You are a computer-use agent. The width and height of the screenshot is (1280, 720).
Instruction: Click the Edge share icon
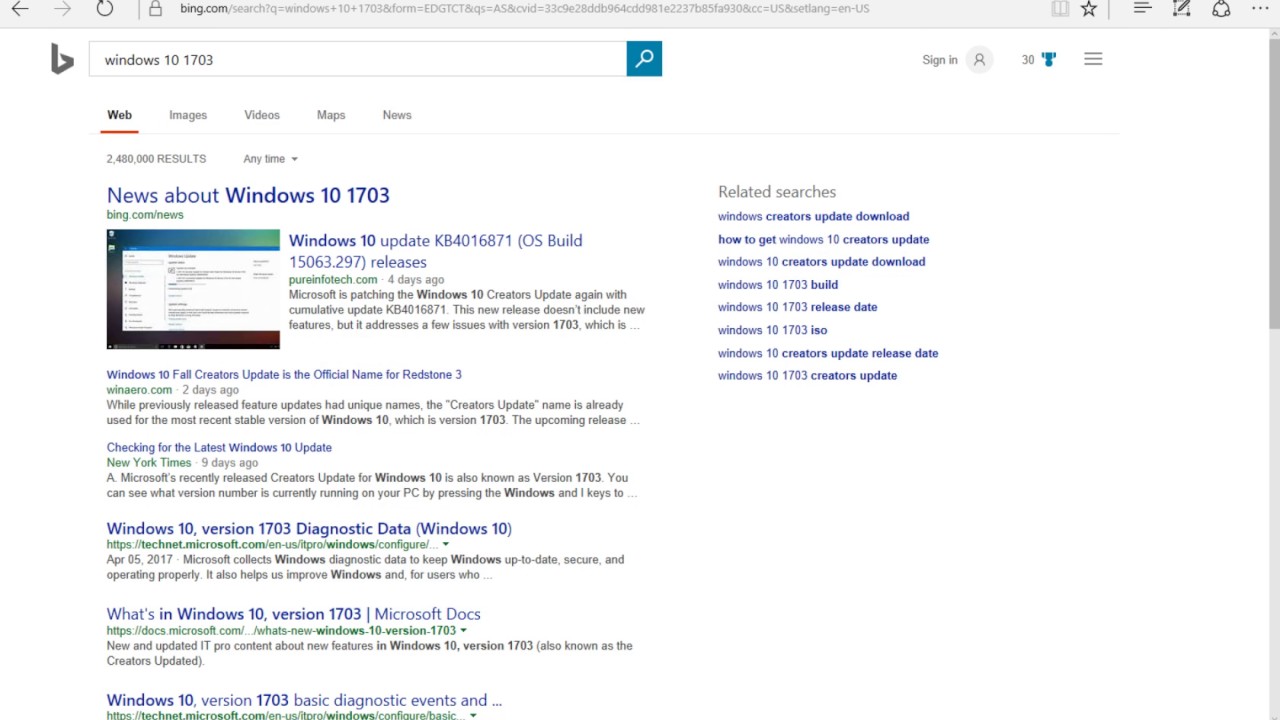pos(1221,9)
